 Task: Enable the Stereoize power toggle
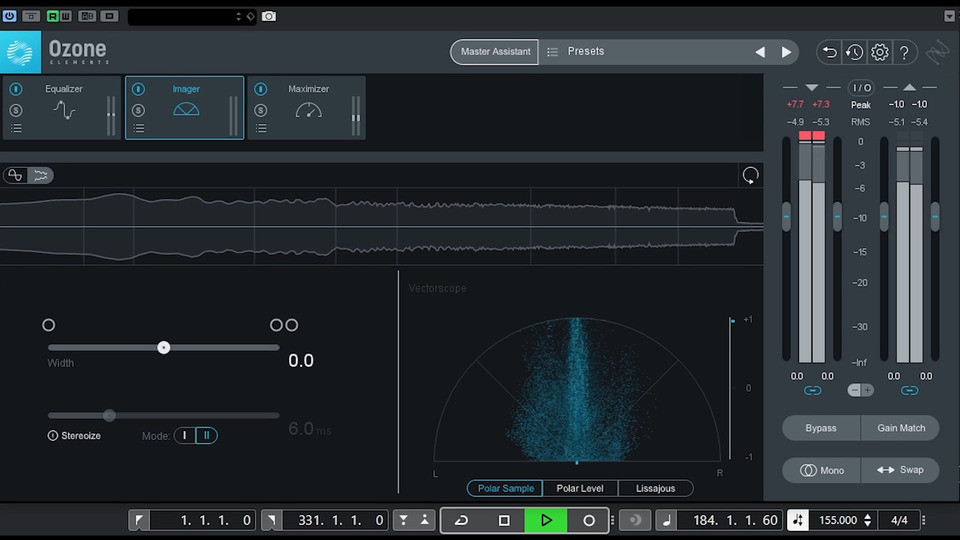pyautogui.click(x=53, y=436)
